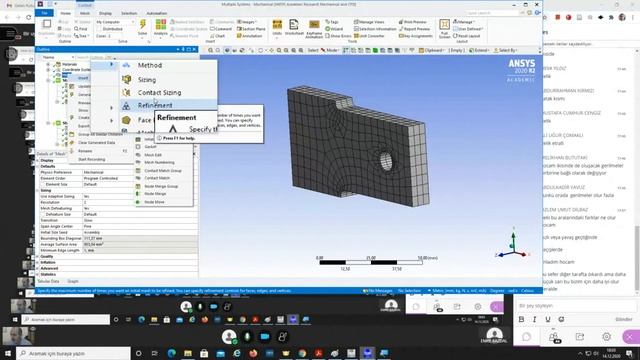Open Unit Converter tool
640x360 pixels.
369,36
